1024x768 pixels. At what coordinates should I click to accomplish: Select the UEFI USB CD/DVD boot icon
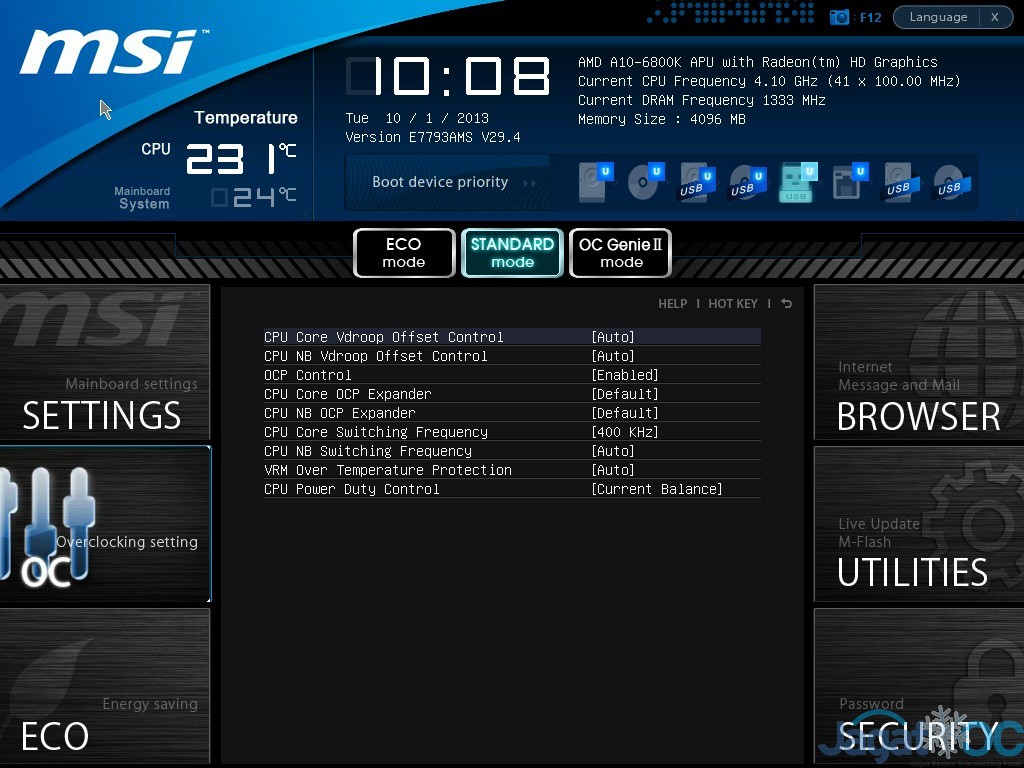[x=748, y=182]
